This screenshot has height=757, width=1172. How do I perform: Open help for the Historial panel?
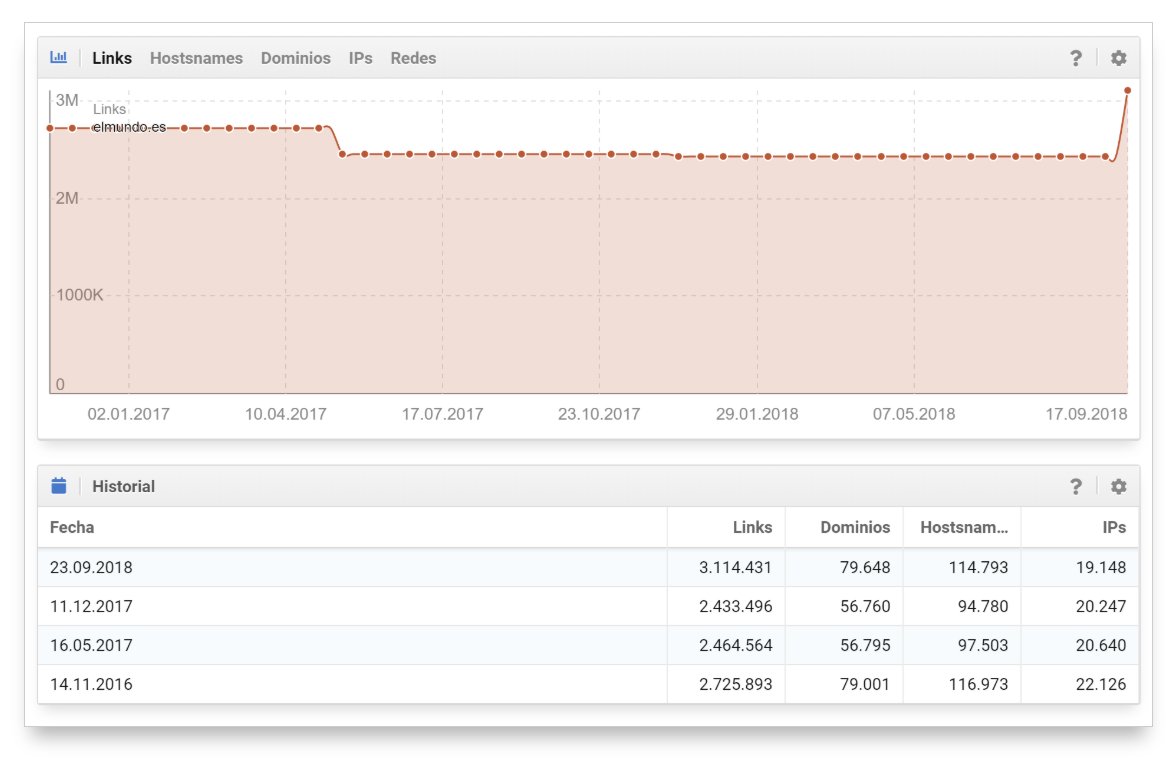pos(1076,486)
